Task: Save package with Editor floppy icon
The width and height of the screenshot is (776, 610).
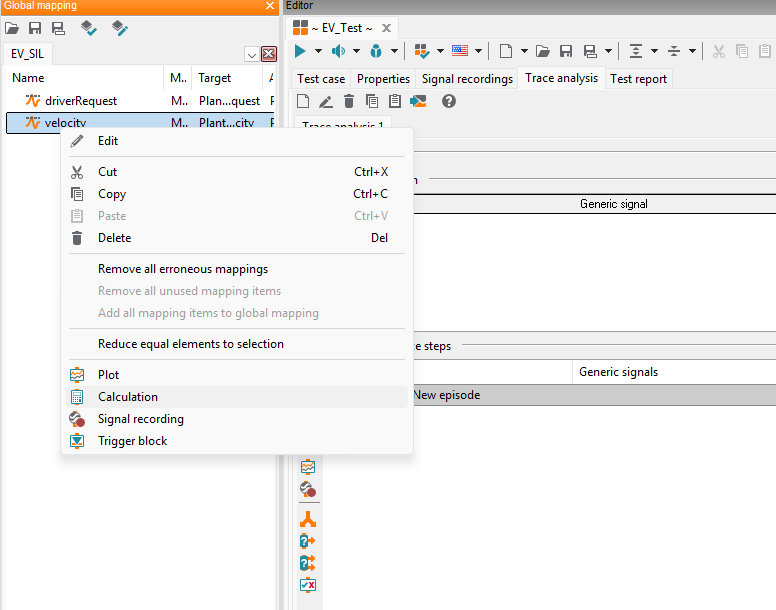Action: (566, 51)
